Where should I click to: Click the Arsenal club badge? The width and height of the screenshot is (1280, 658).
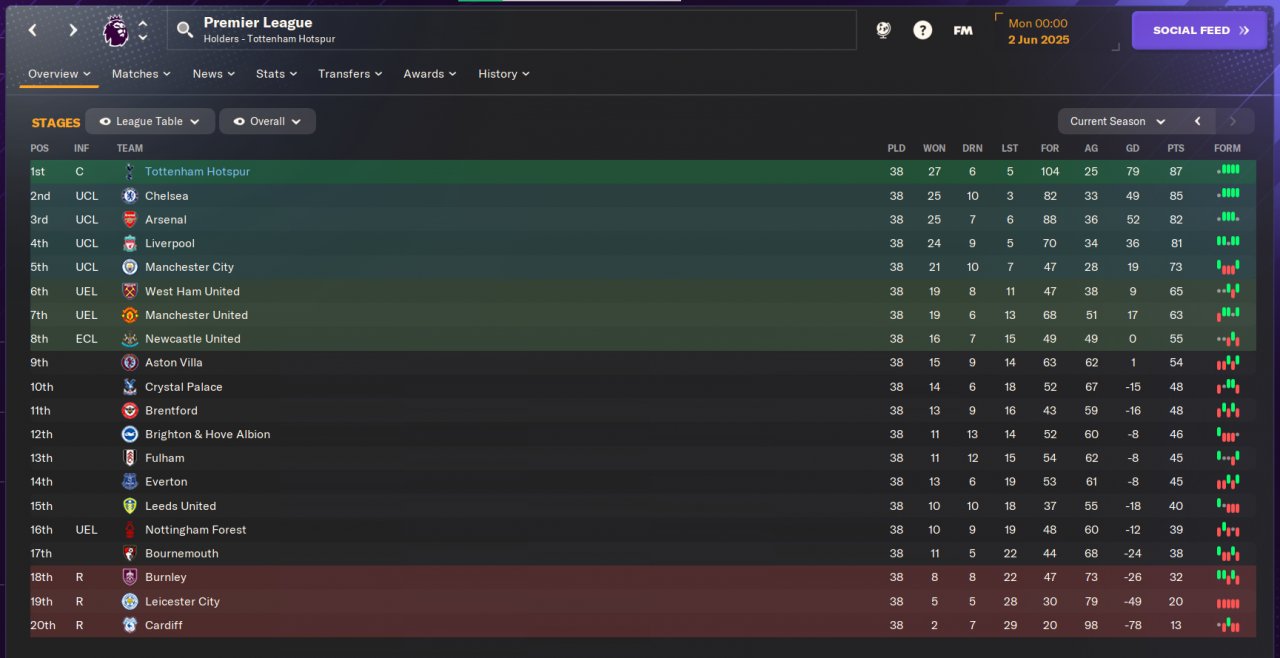point(129,220)
